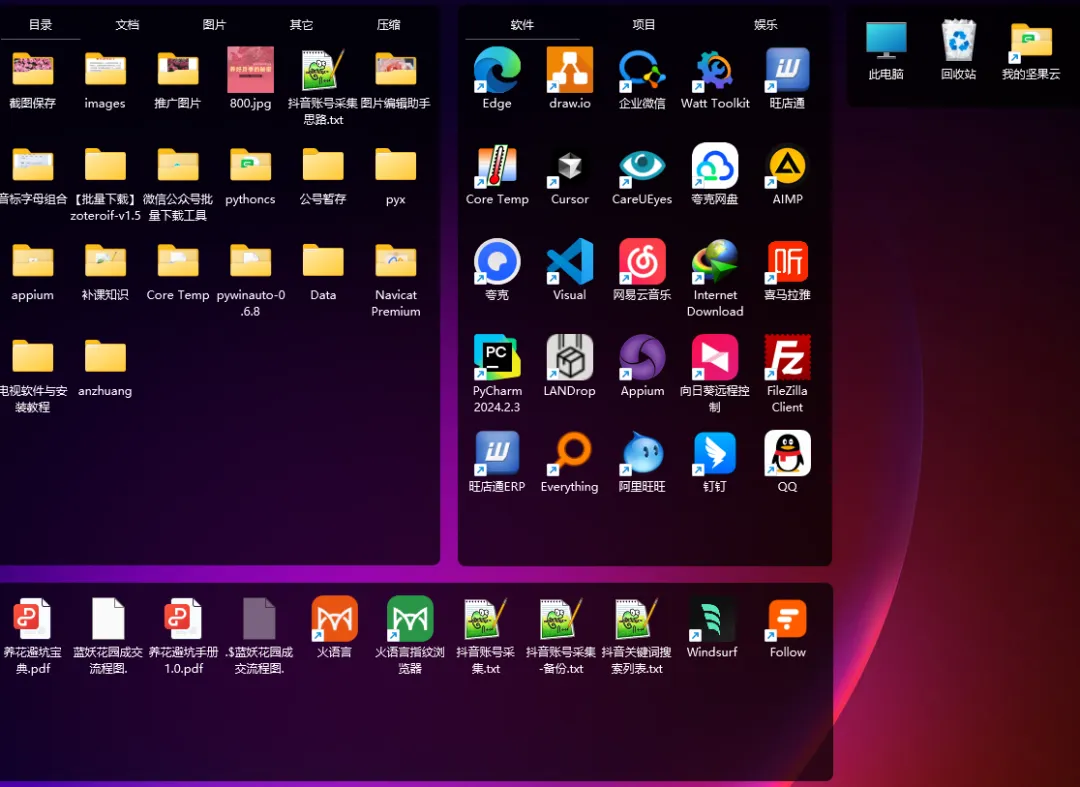
Task: Open the 旺店通 shortcut icon
Action: click(x=787, y=70)
